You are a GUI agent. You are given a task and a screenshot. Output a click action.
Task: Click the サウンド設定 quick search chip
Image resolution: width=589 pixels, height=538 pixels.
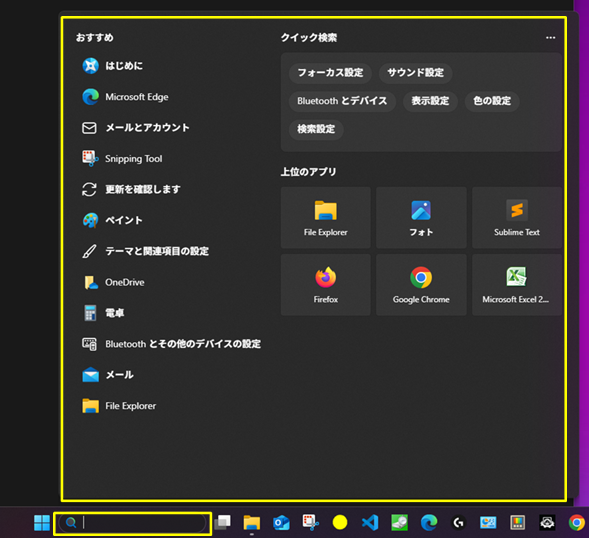pyautogui.click(x=415, y=73)
